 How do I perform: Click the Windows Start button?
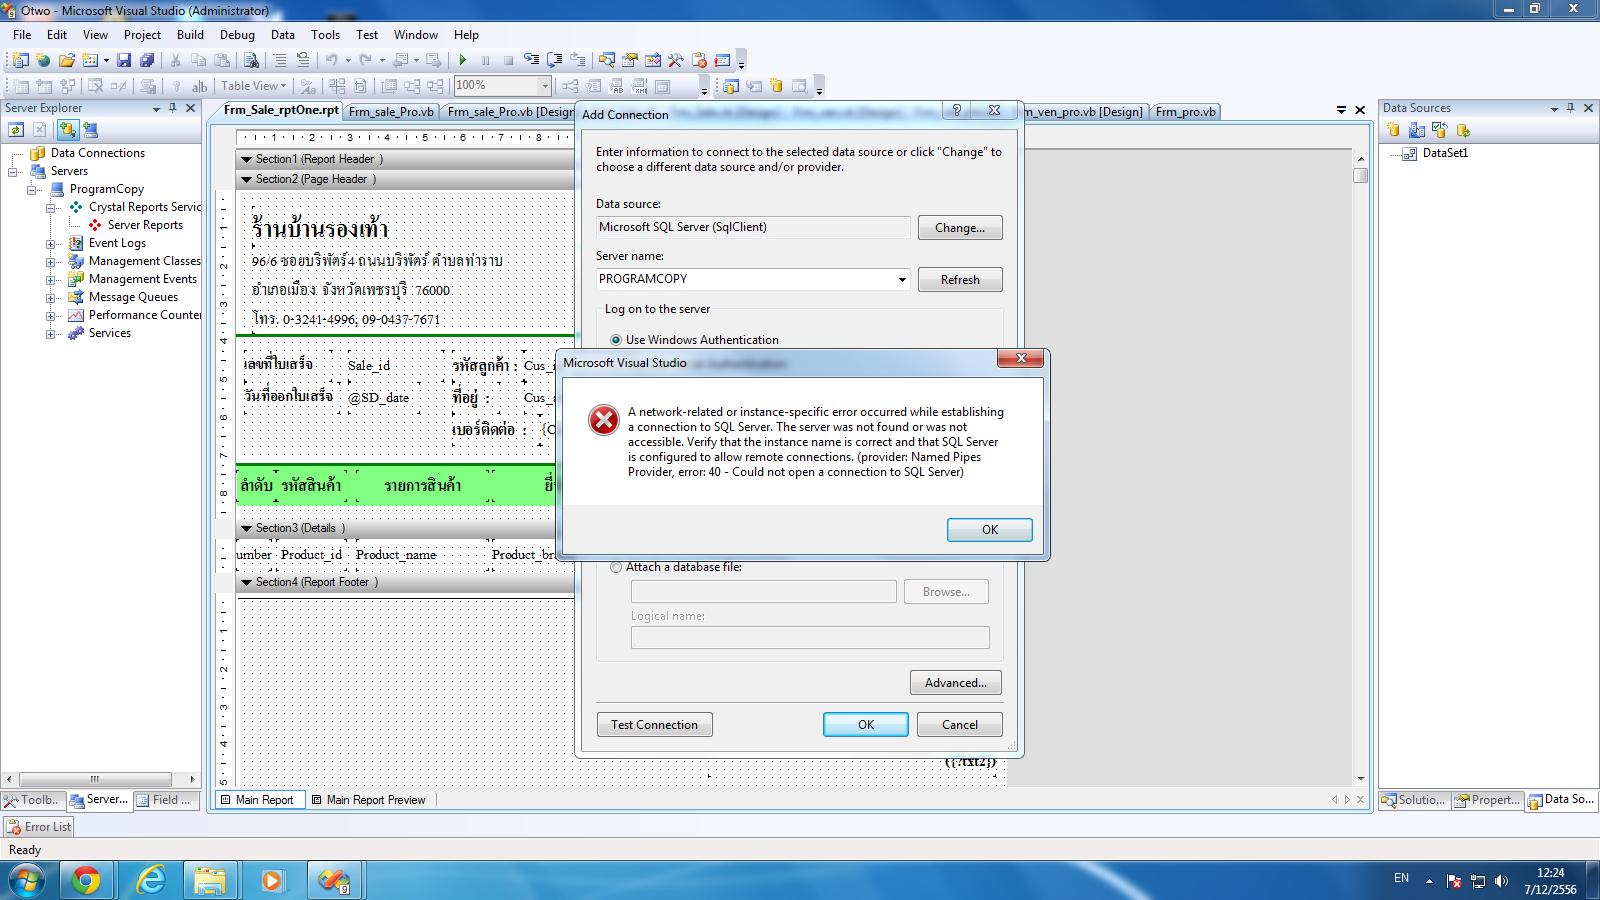point(27,880)
